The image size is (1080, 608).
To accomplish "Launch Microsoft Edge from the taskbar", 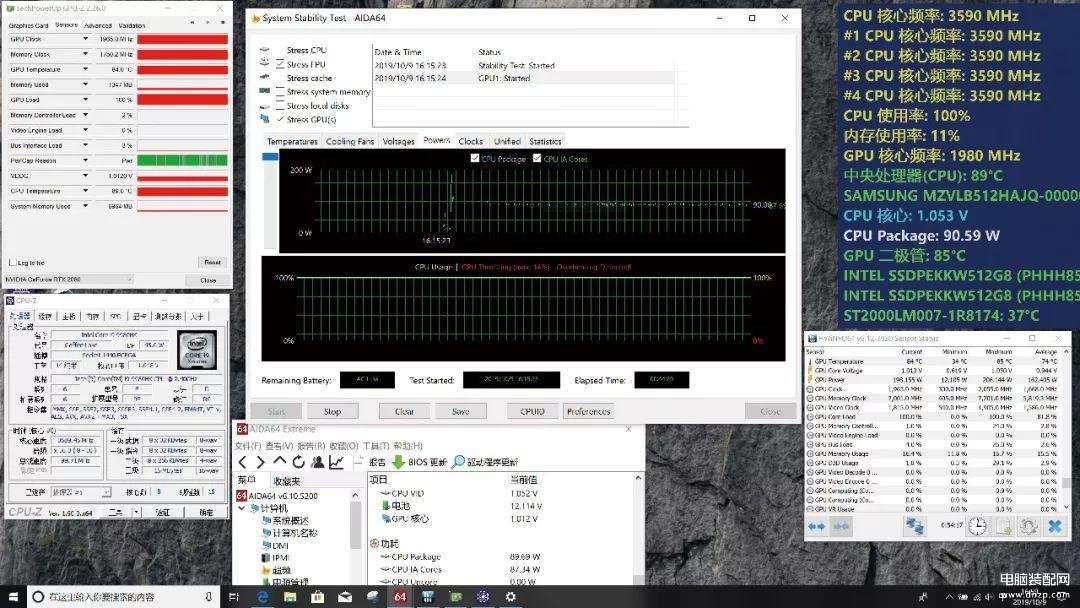I will tap(262, 596).
